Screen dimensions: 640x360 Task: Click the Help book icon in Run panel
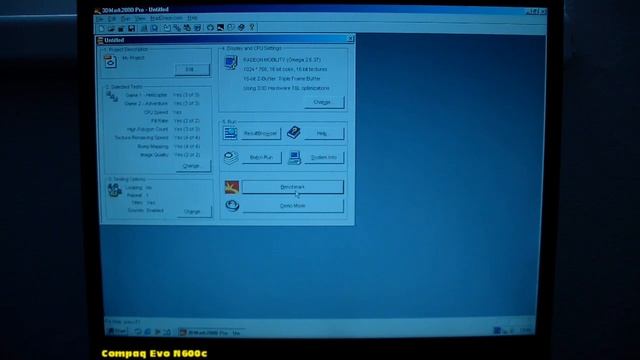tap(293, 133)
